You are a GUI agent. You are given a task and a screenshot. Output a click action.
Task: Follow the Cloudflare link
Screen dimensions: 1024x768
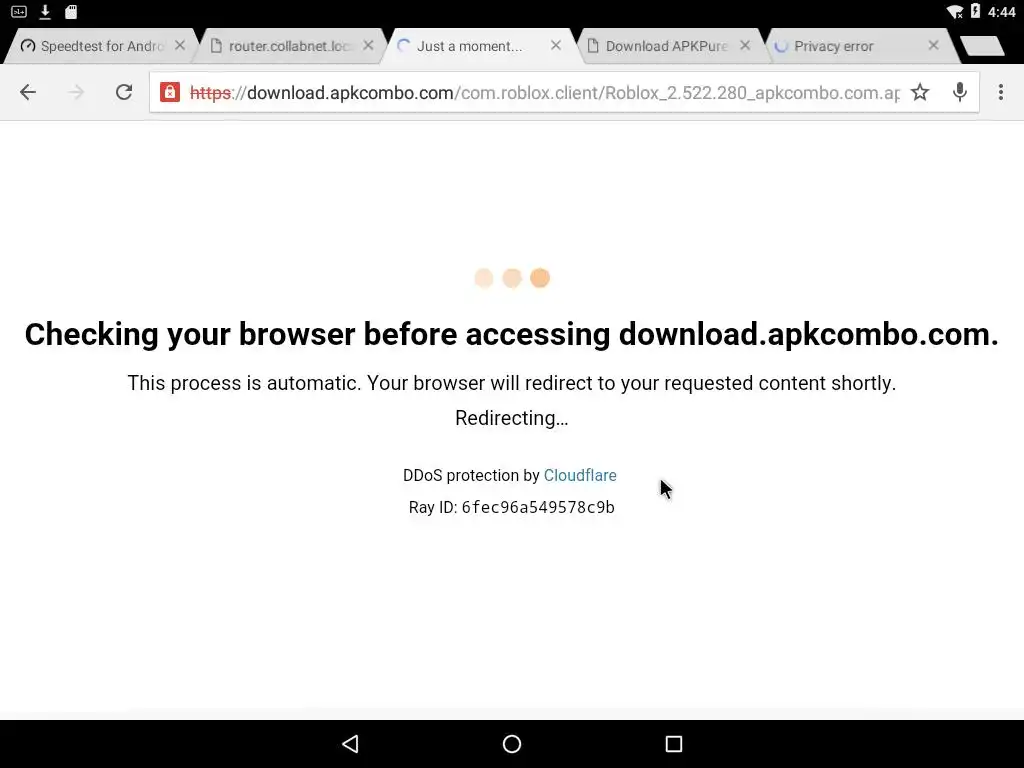[x=580, y=475]
